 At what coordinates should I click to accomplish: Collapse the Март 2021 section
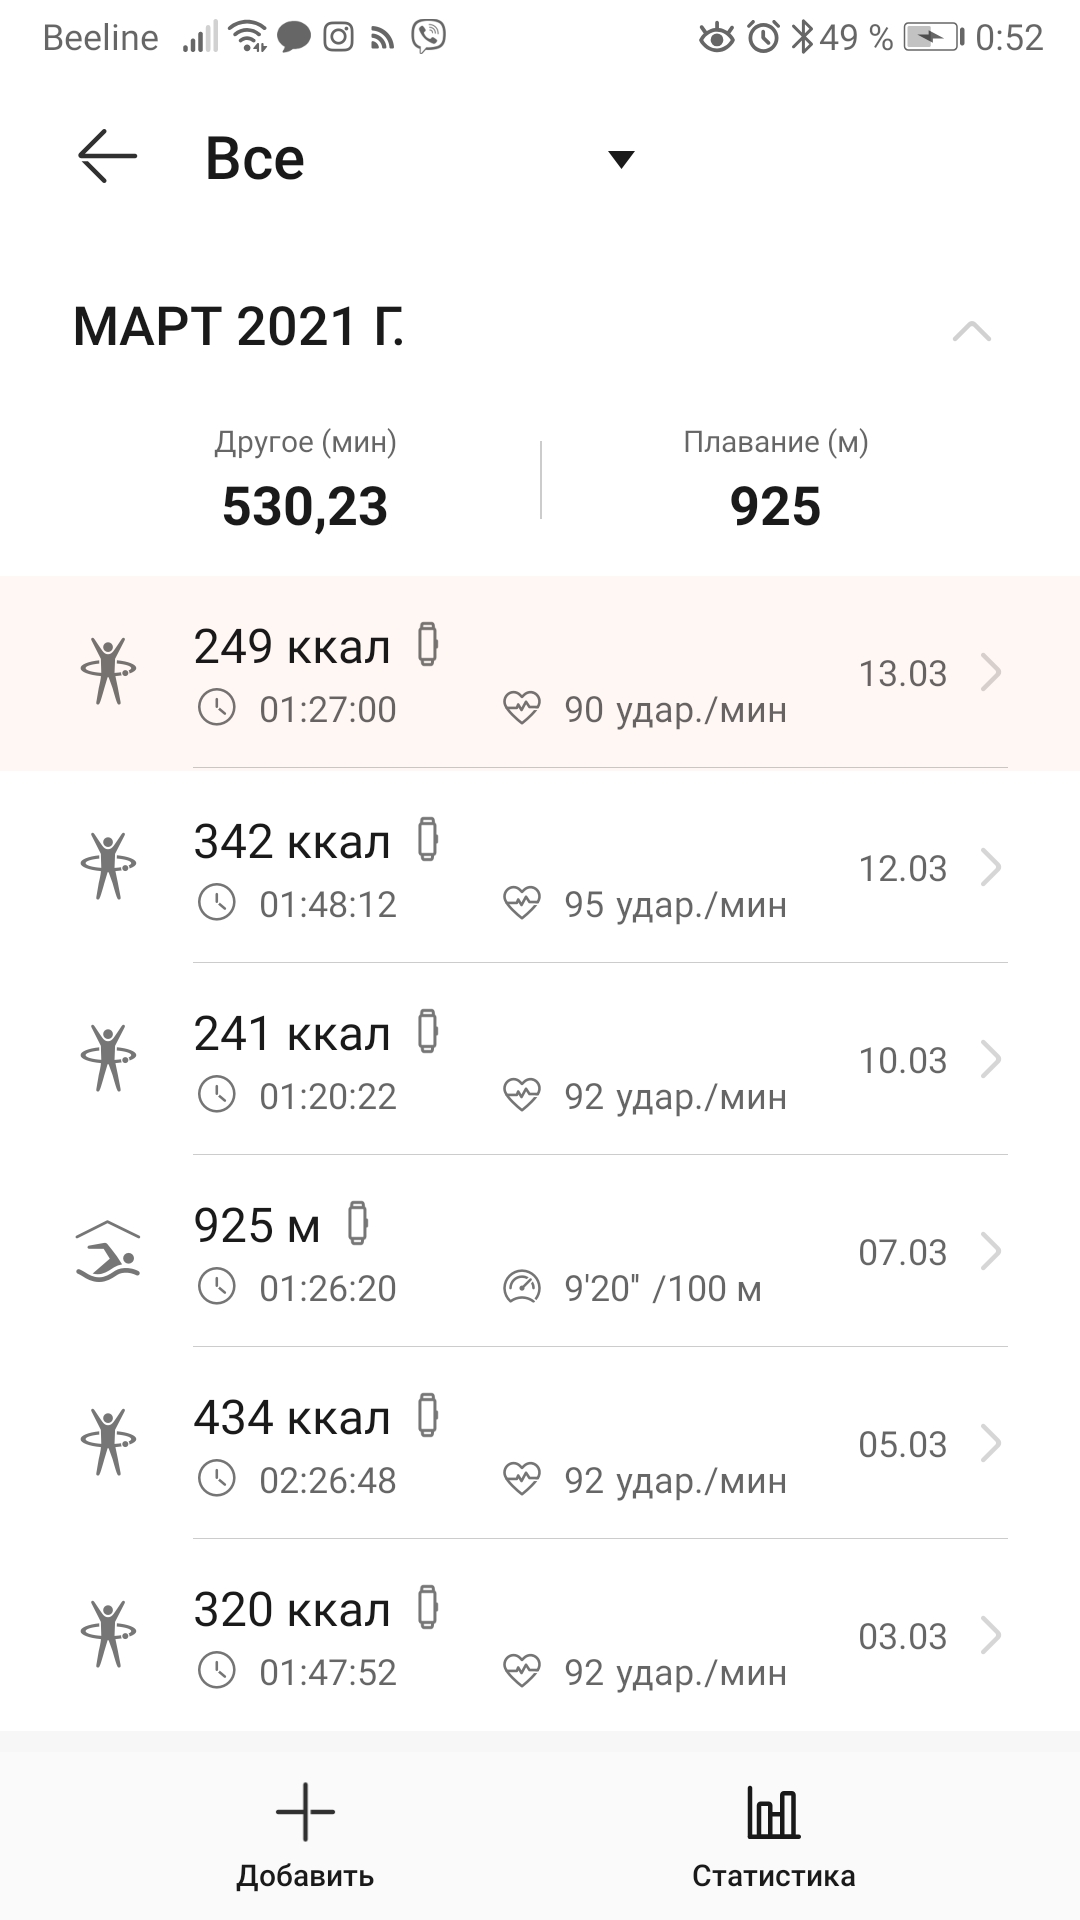[x=971, y=332]
